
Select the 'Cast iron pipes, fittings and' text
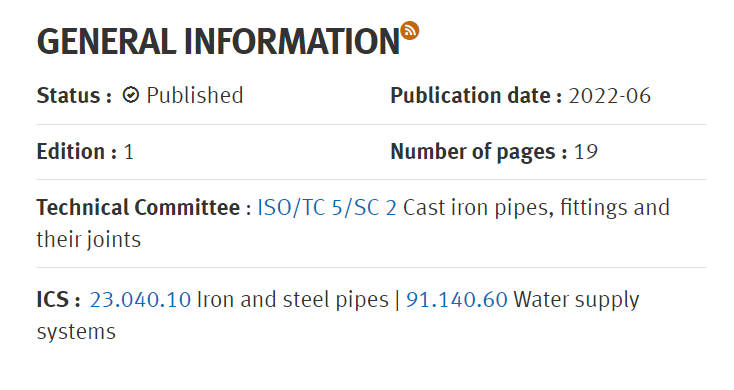coord(536,207)
